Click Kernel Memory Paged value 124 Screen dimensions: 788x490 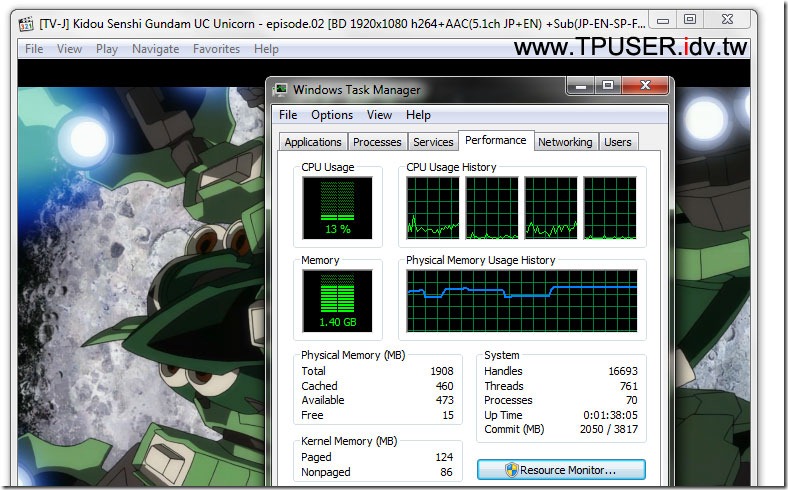tap(444, 457)
